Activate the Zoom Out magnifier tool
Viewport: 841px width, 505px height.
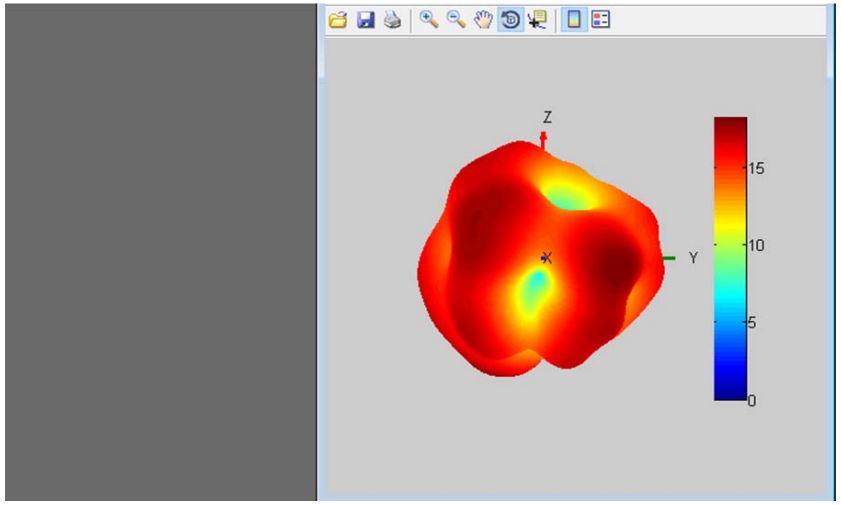point(456,20)
